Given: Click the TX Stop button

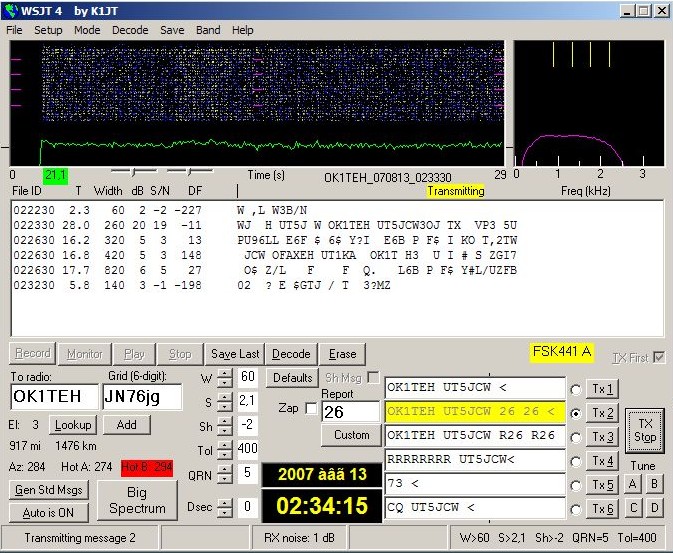Looking at the screenshot, I should [645, 431].
